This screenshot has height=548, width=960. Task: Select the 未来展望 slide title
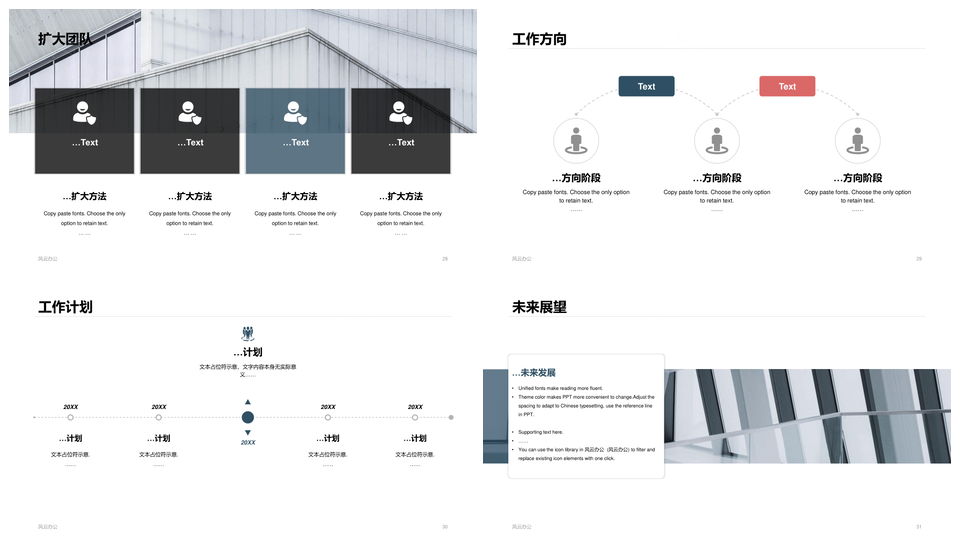click(539, 307)
